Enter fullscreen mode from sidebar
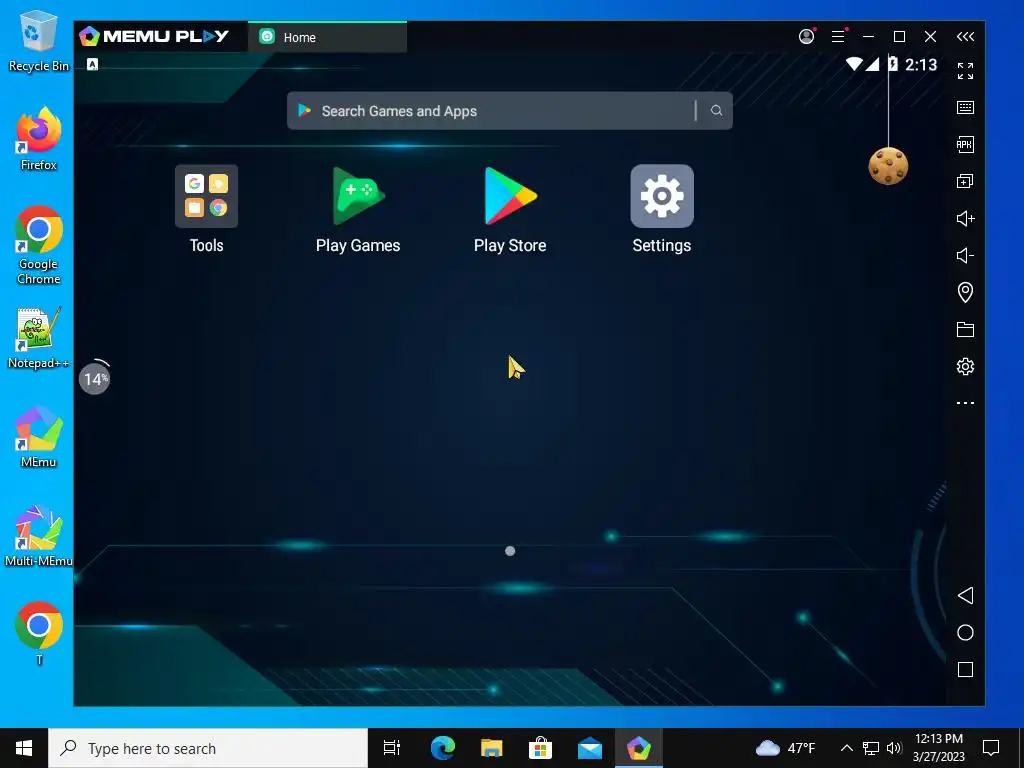The image size is (1024, 768). click(965, 71)
